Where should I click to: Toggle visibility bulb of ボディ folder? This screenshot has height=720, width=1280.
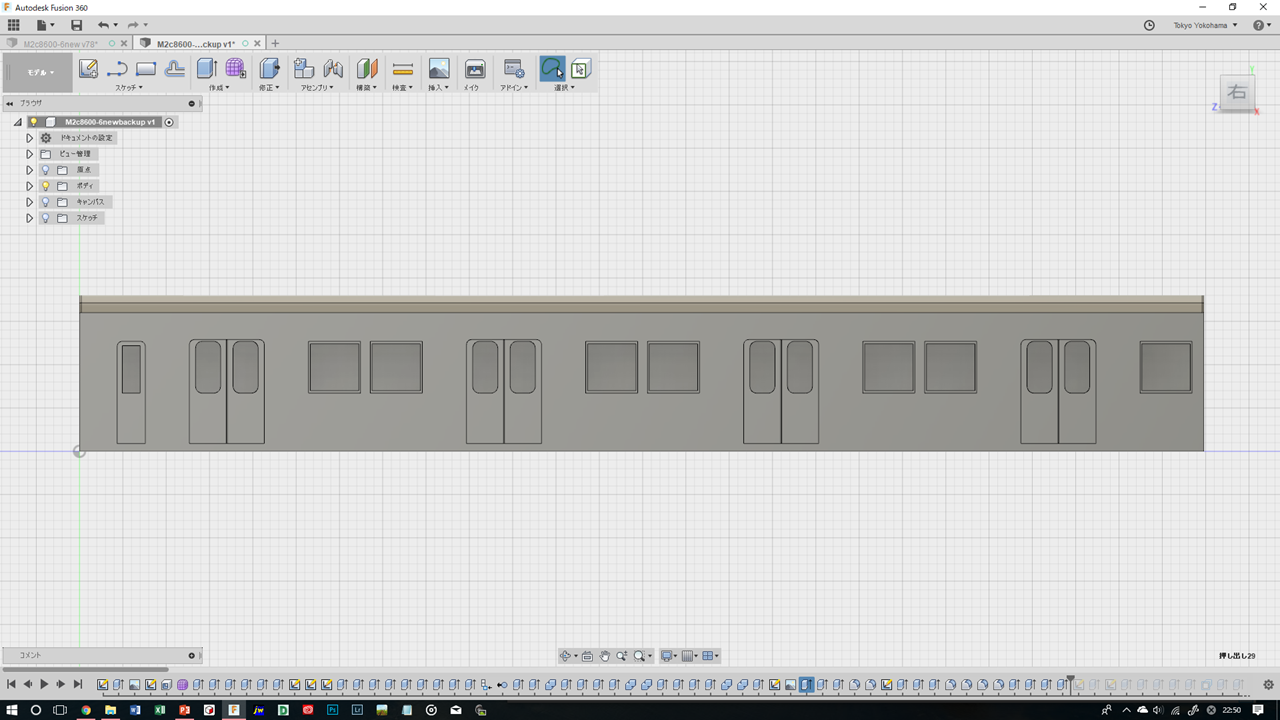pyautogui.click(x=45, y=186)
